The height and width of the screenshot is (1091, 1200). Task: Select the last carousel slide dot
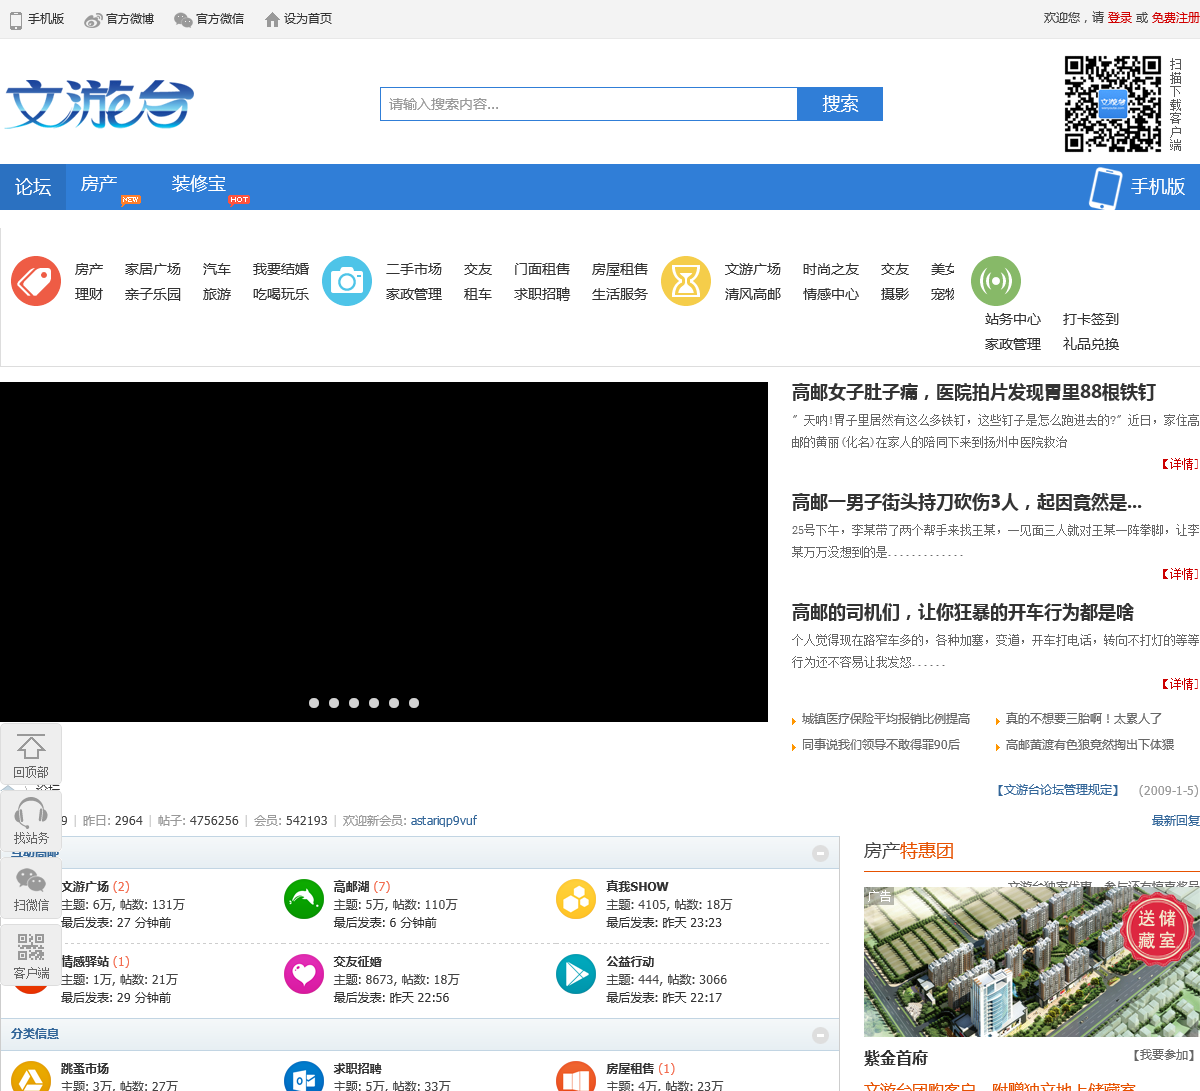click(x=414, y=703)
